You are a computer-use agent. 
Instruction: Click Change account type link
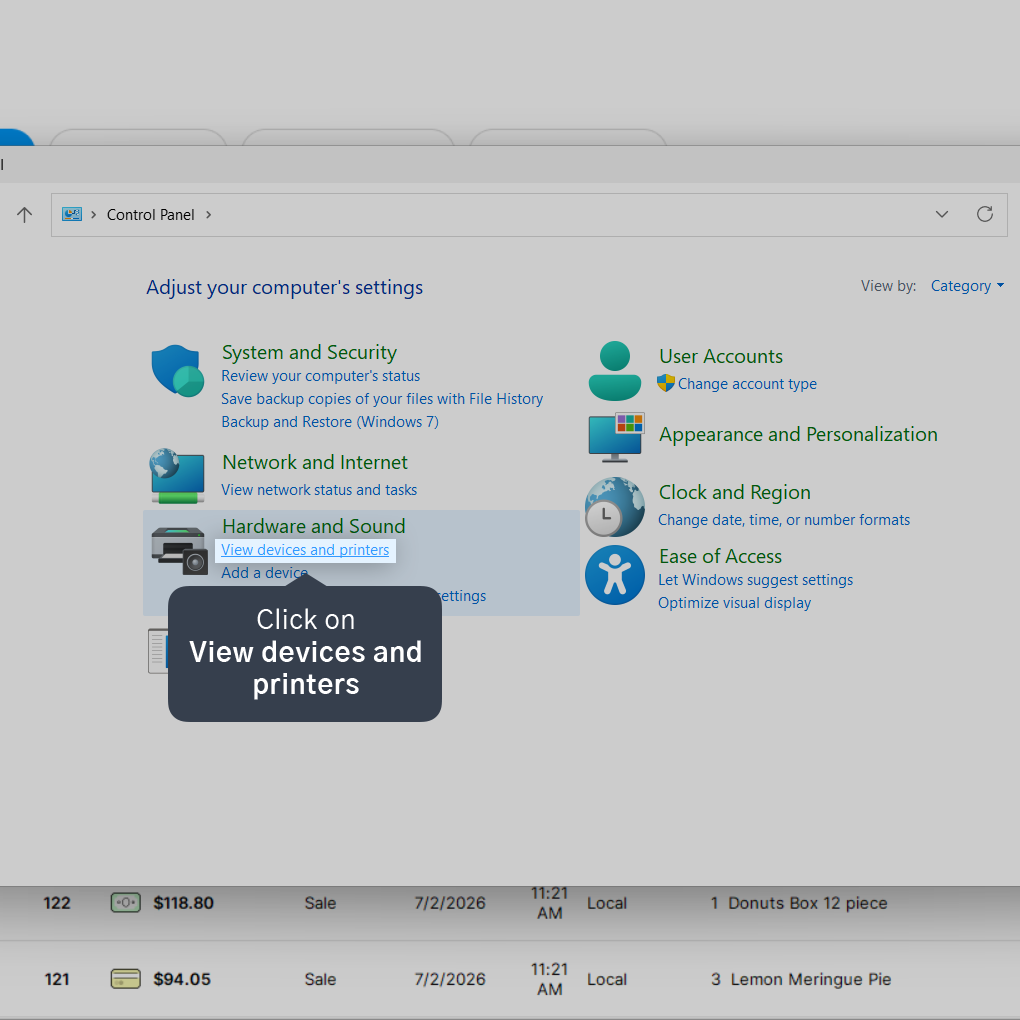tap(747, 384)
